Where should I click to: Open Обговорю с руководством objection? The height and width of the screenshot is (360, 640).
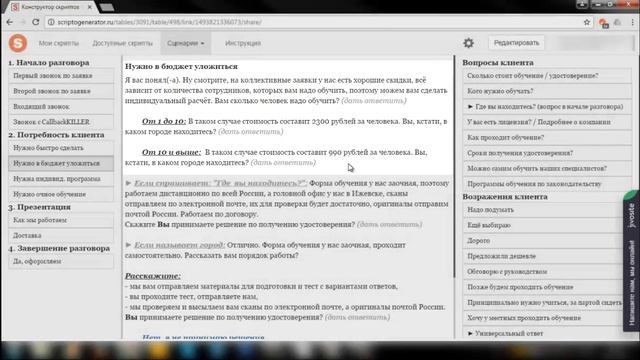(543, 272)
